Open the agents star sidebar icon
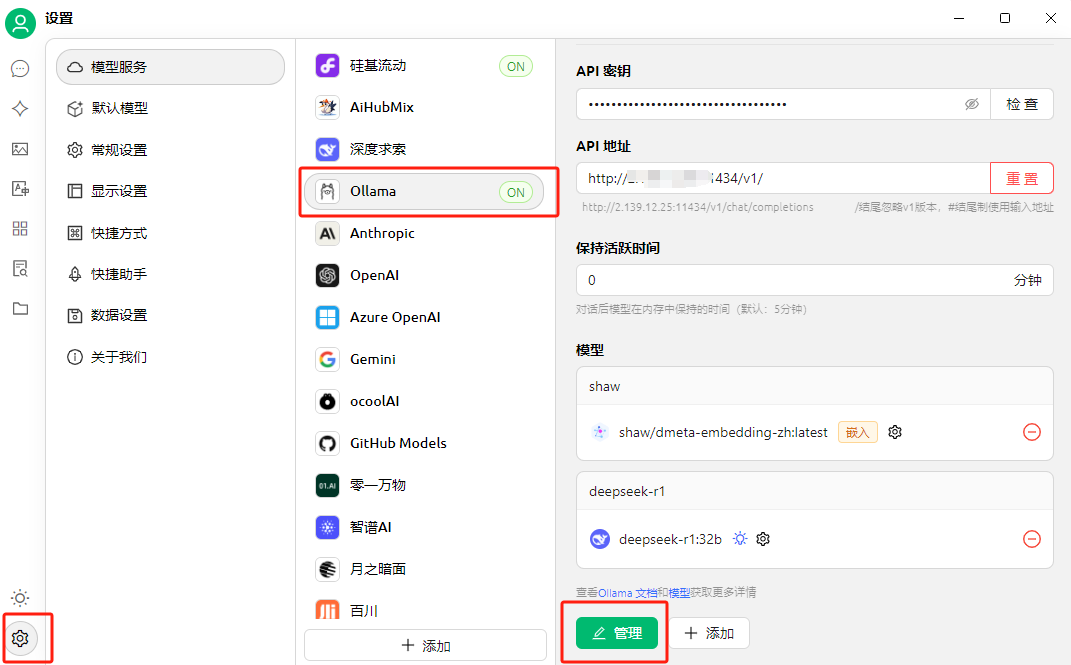Image resolution: width=1071 pixels, height=665 pixels. click(x=20, y=109)
